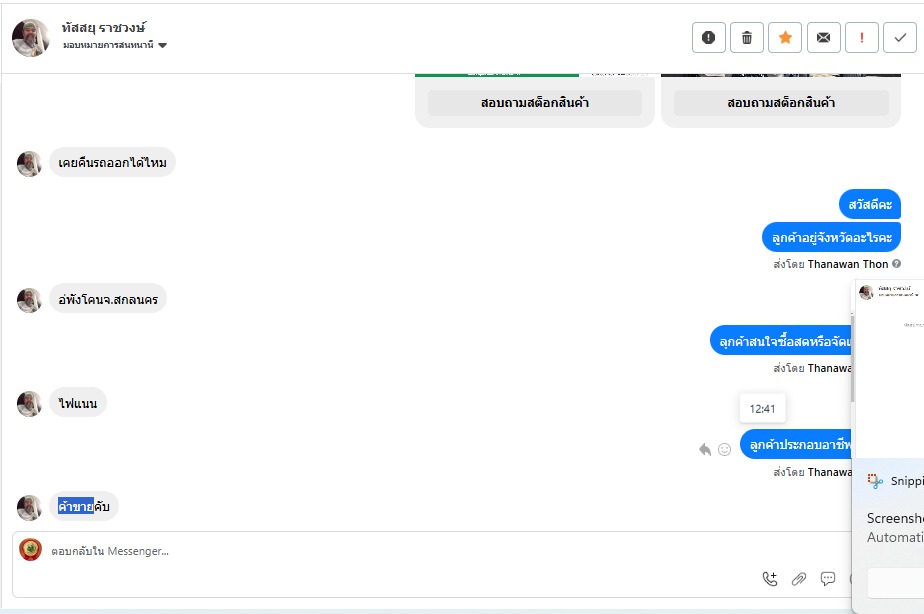924x614 pixels.
Task: Flag conversation with red exclamation icon
Action: tap(861, 38)
